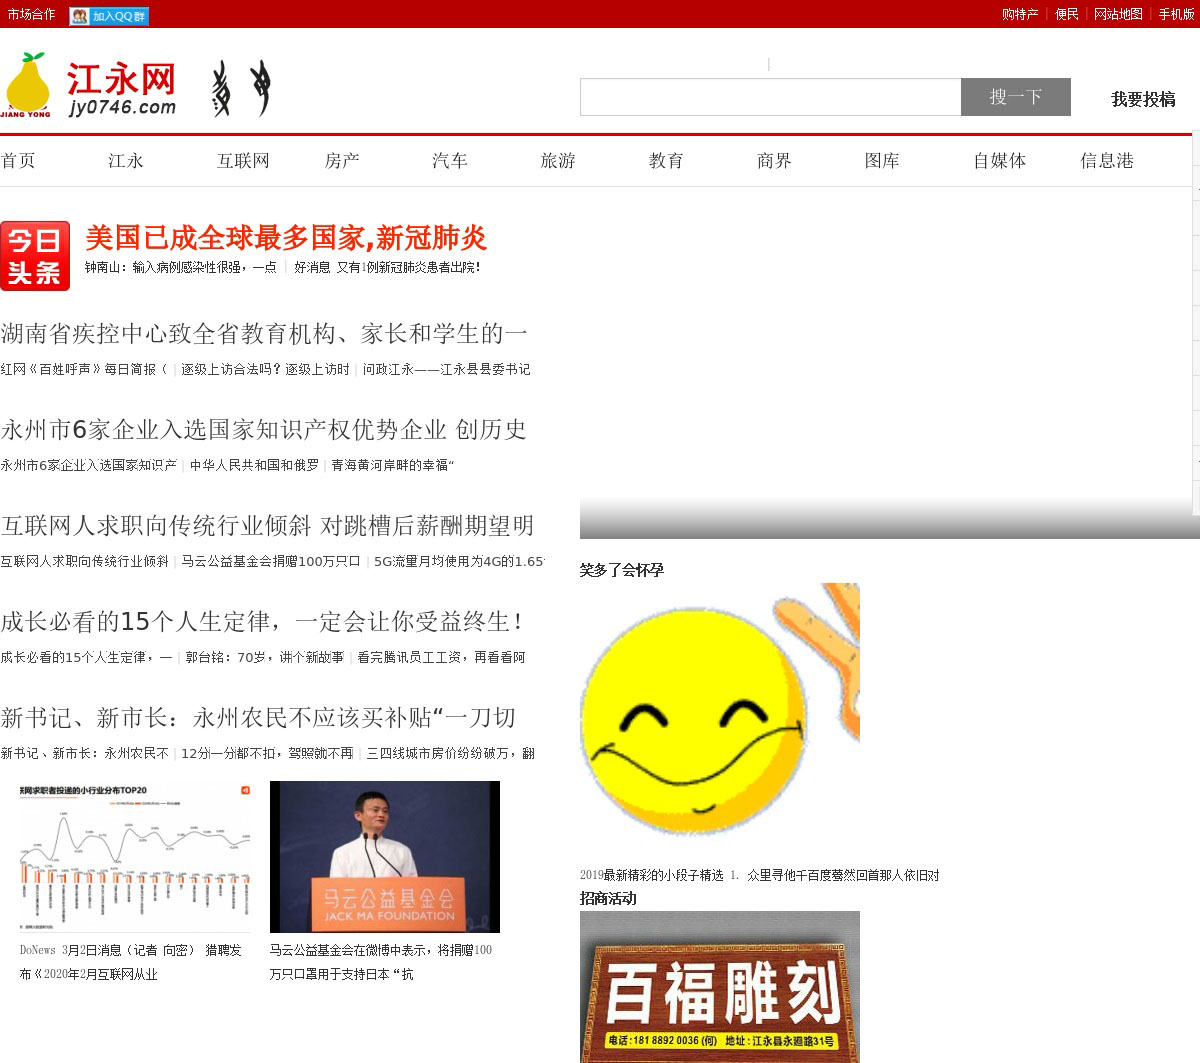Open headline 湖南省疾控中心致全省教育机构
The height and width of the screenshot is (1063, 1200).
coord(264,334)
